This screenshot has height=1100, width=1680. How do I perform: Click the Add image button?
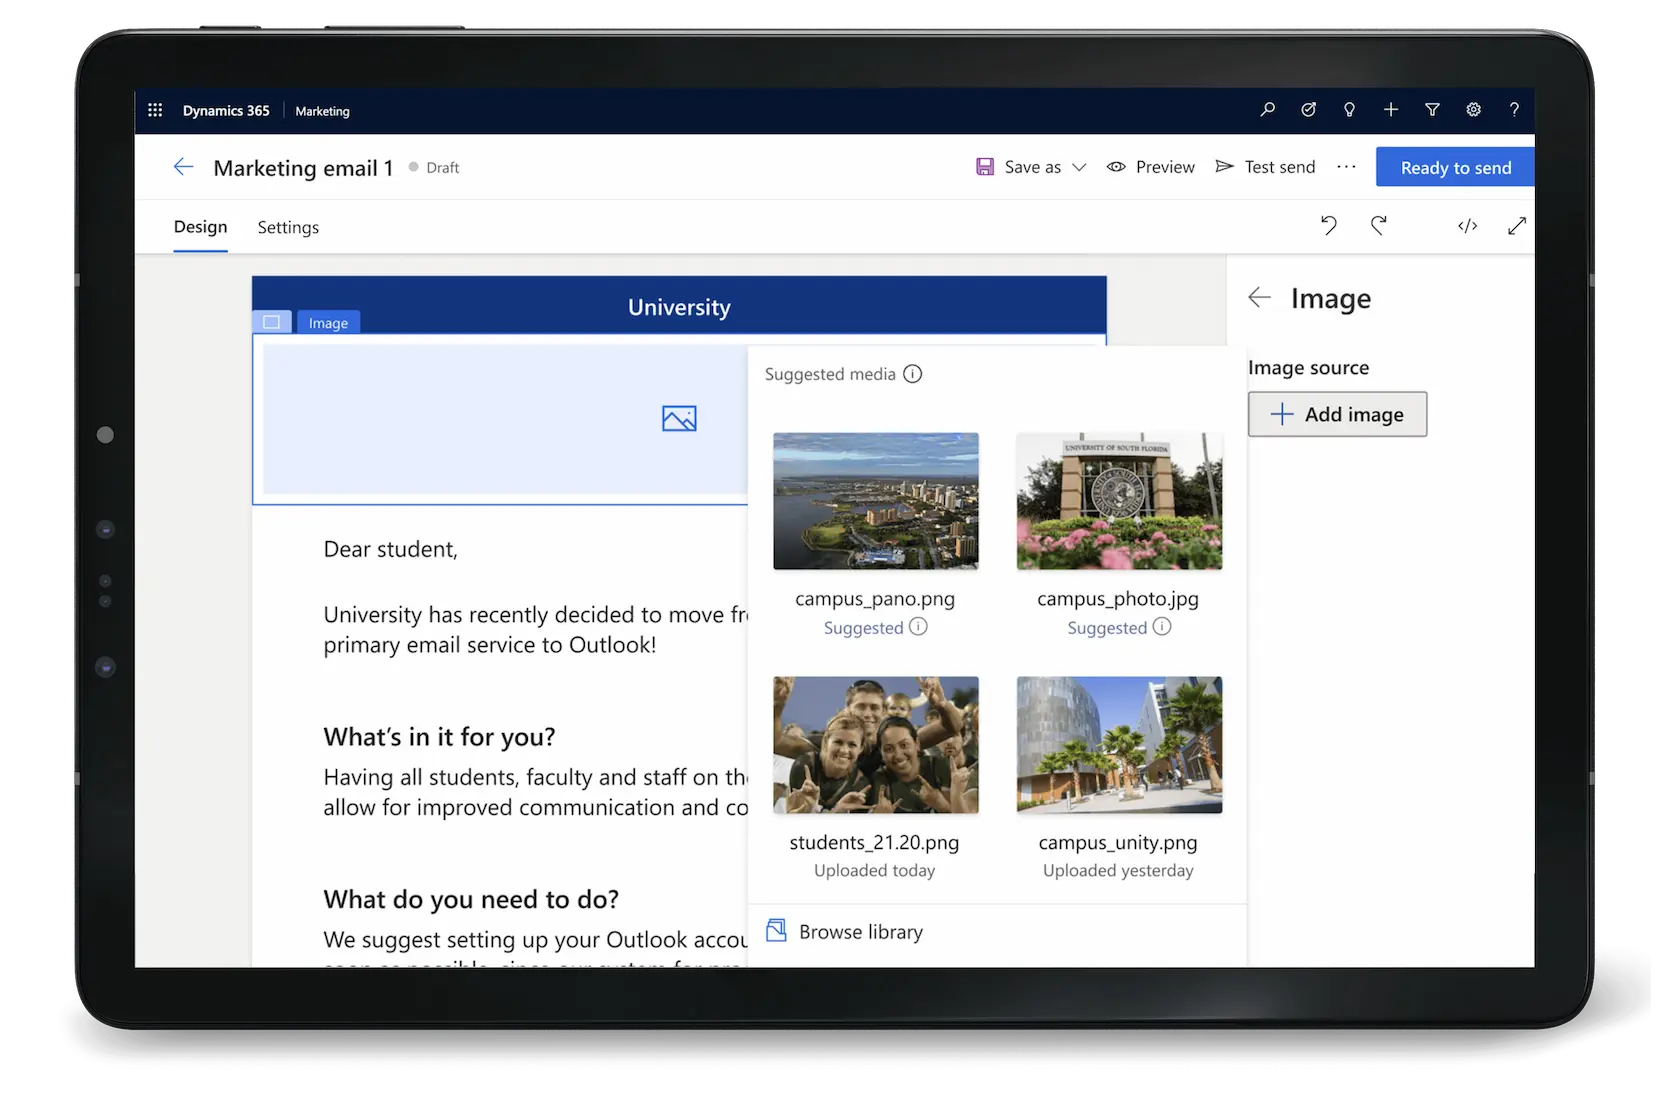tap(1337, 414)
